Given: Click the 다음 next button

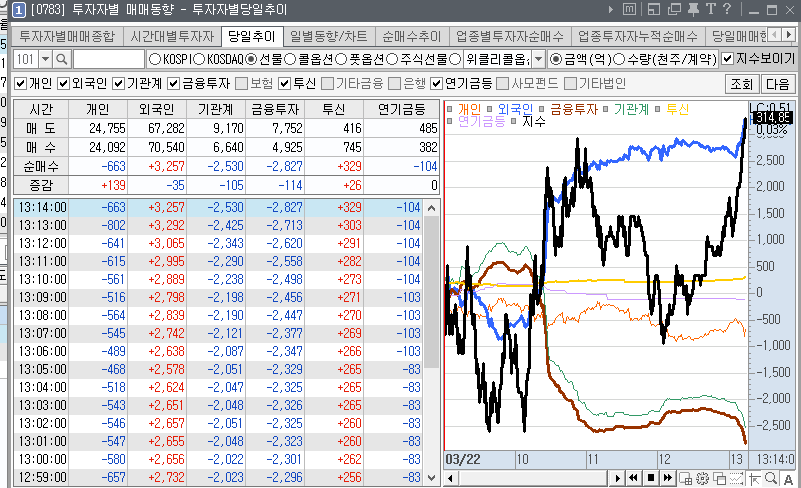Looking at the screenshot, I should point(778,83).
